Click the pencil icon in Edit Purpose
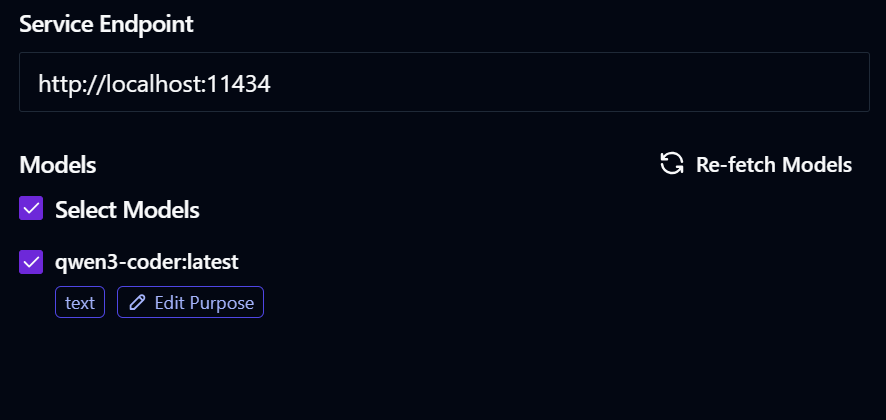 tap(137, 303)
